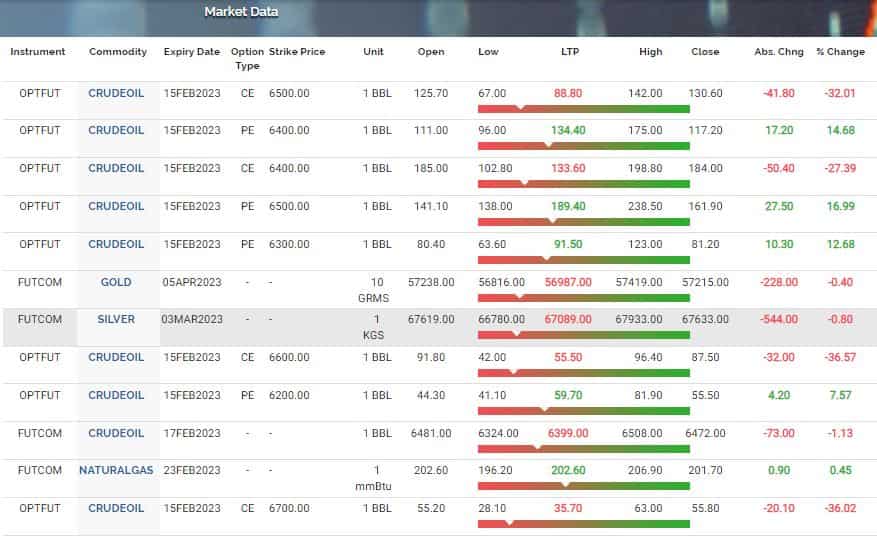The image size is (877, 536).
Task: Click the Instrument column header
Action: point(37,51)
